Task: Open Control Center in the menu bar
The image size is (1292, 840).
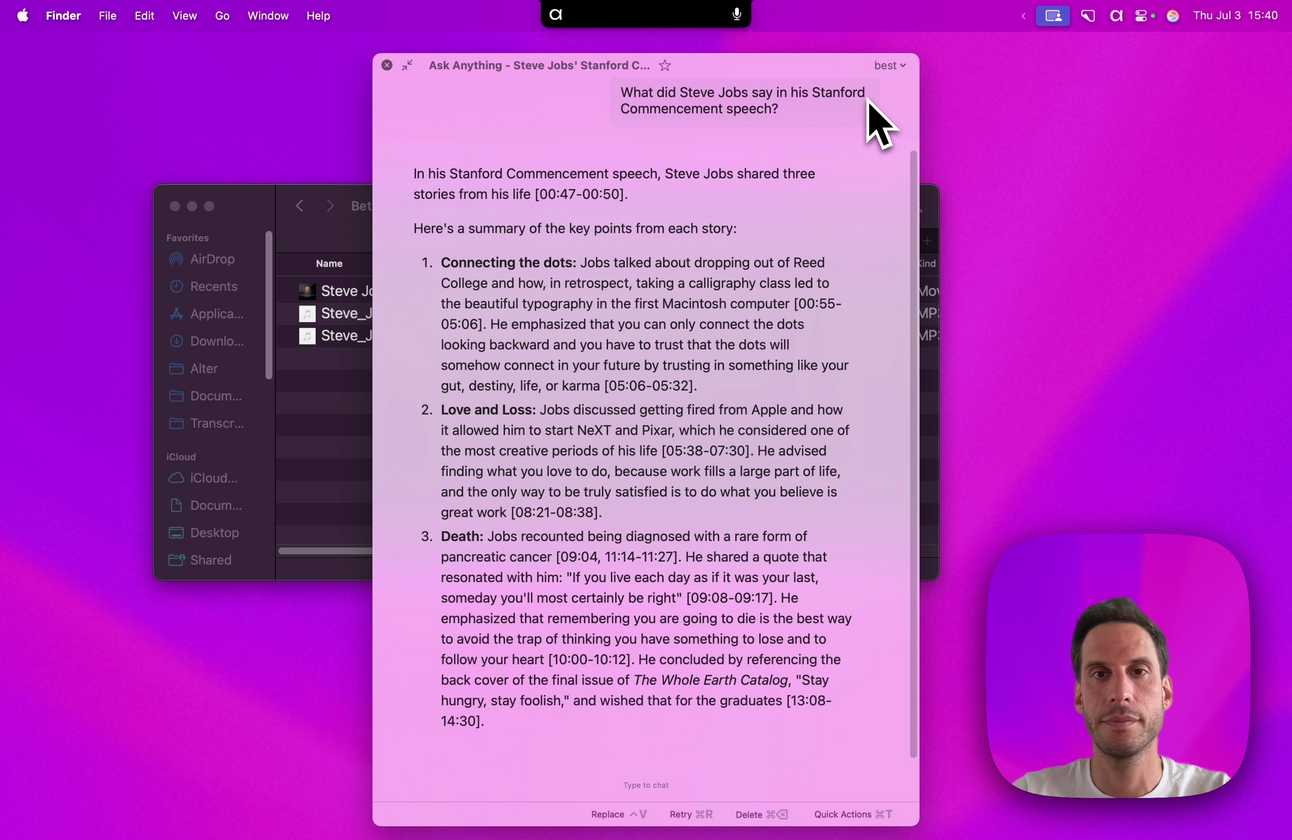Action: click(1144, 16)
